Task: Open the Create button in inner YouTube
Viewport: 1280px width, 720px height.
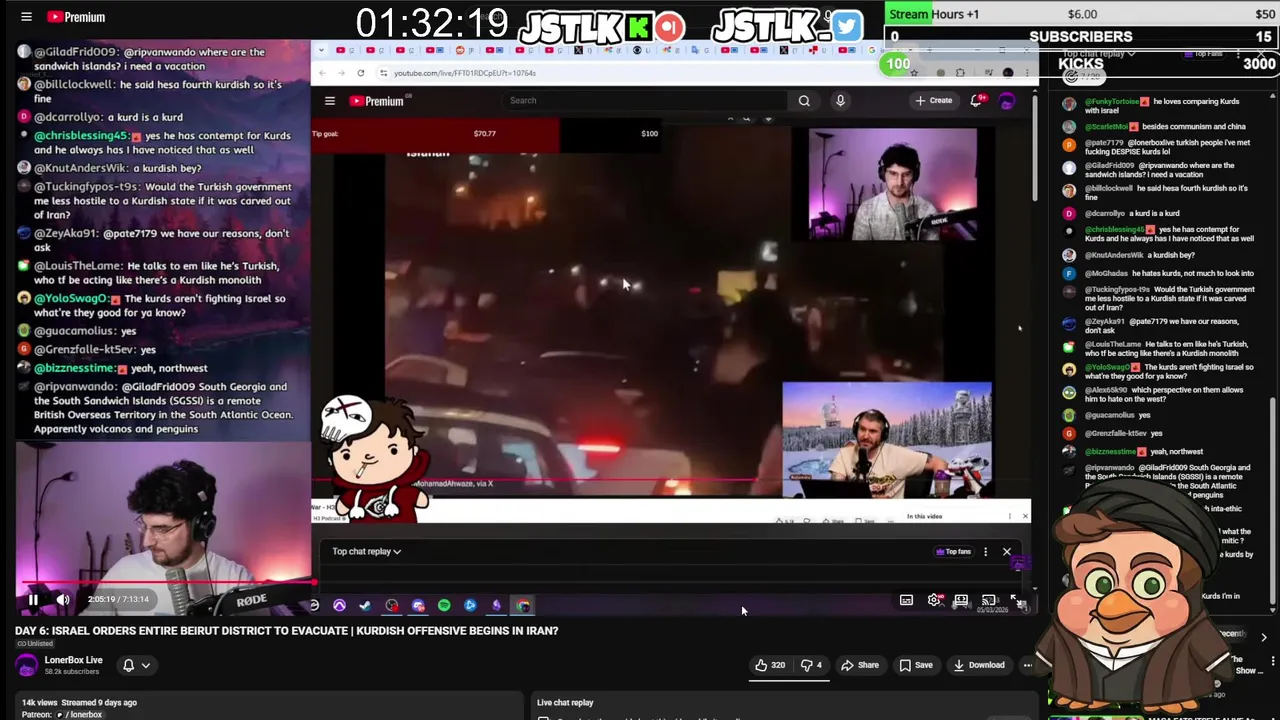Action: (934, 100)
